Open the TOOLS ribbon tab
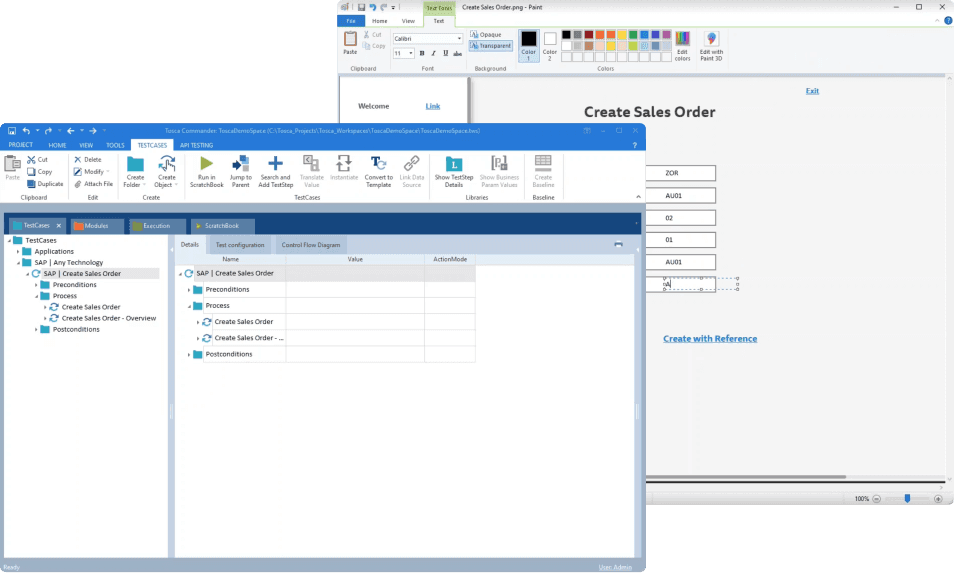The height and width of the screenshot is (573, 954). coord(115,145)
